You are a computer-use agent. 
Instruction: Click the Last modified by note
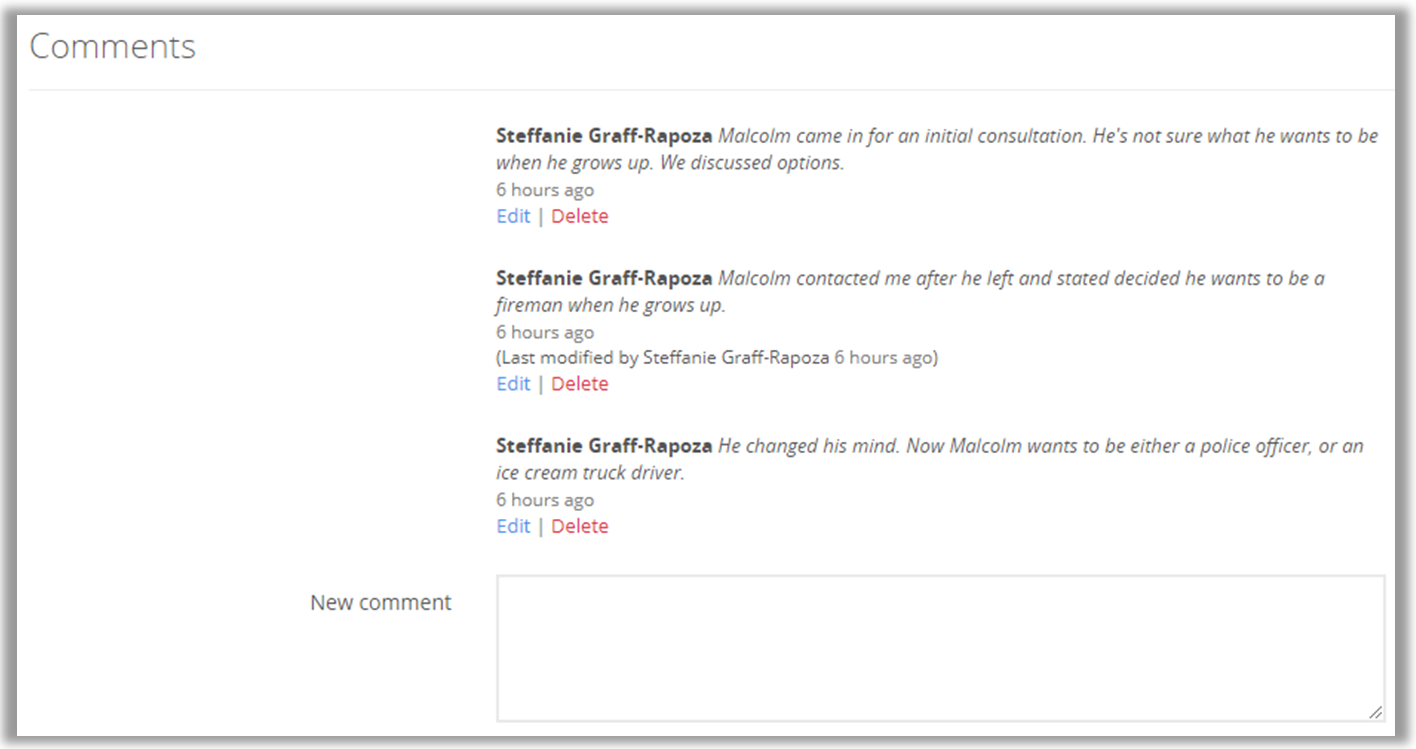[717, 357]
